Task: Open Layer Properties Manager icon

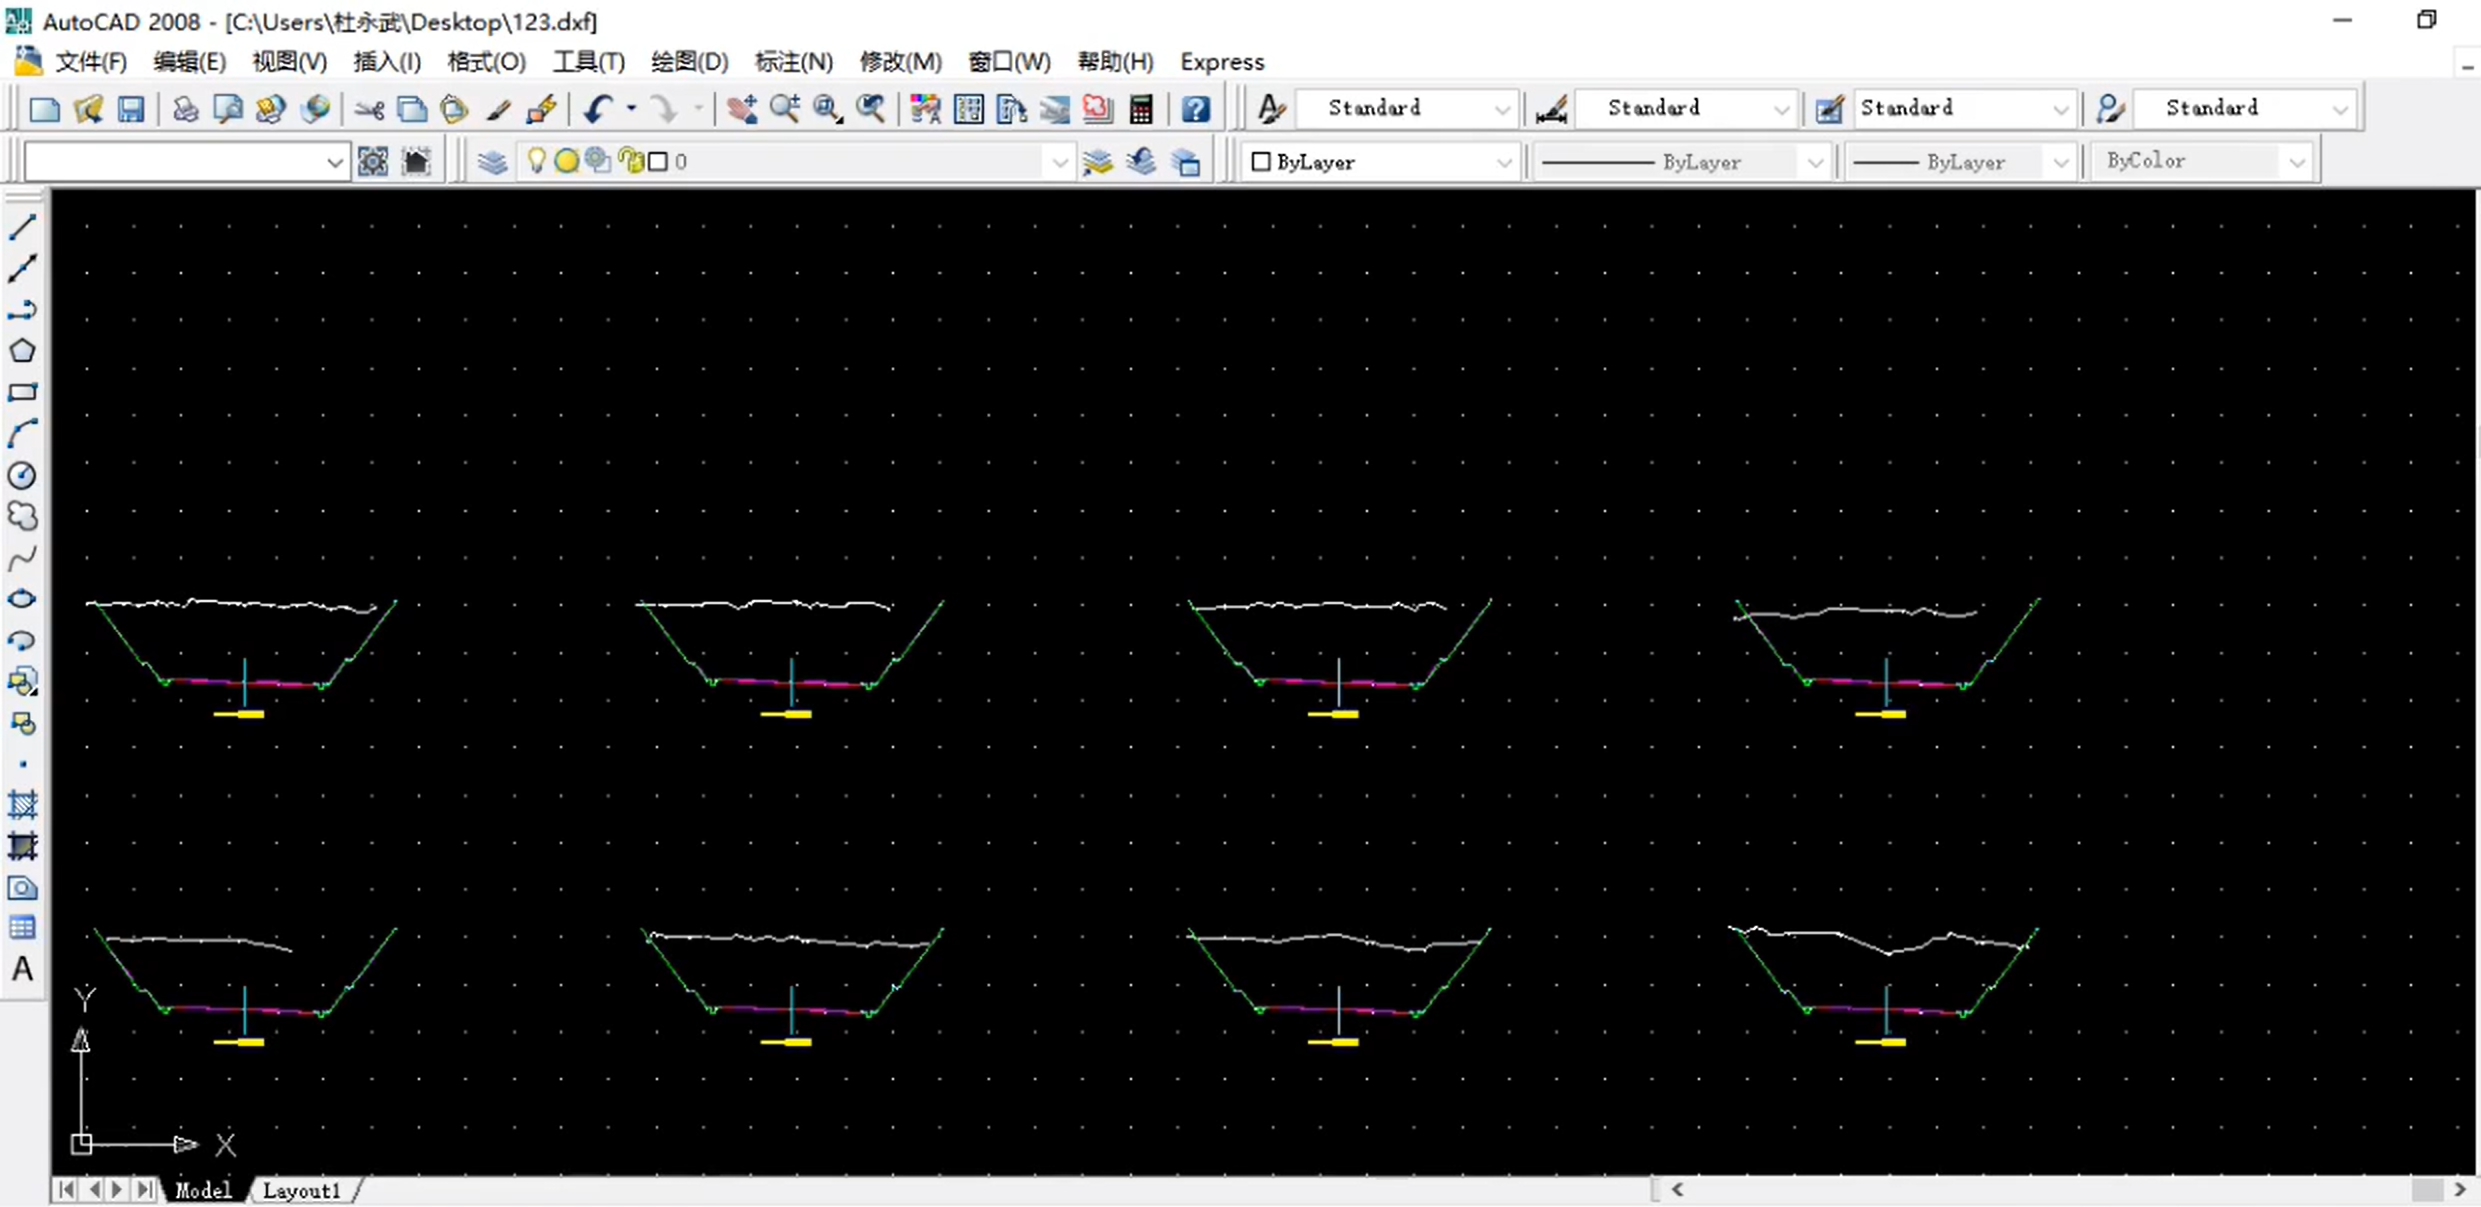Action: 492,162
